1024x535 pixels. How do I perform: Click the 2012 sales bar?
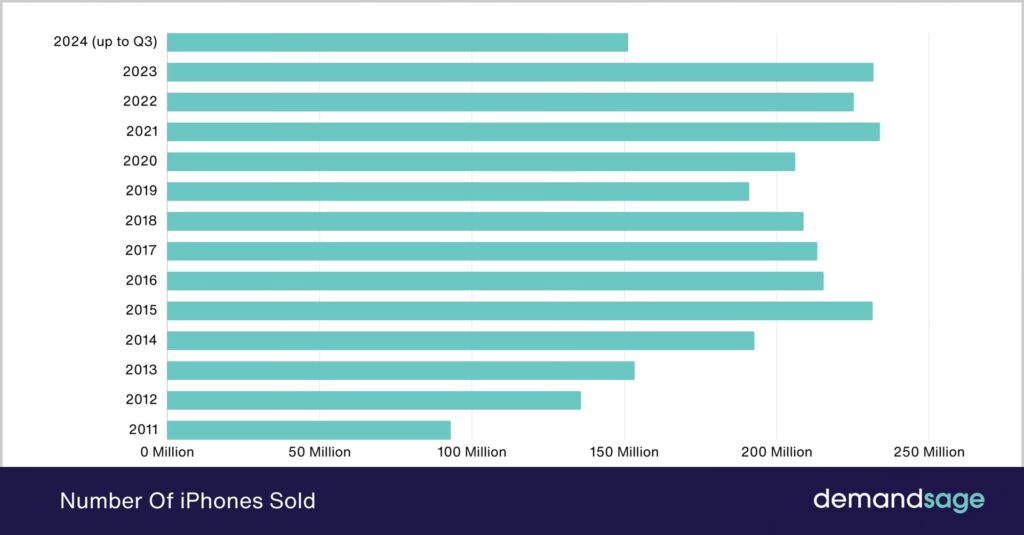click(x=374, y=400)
